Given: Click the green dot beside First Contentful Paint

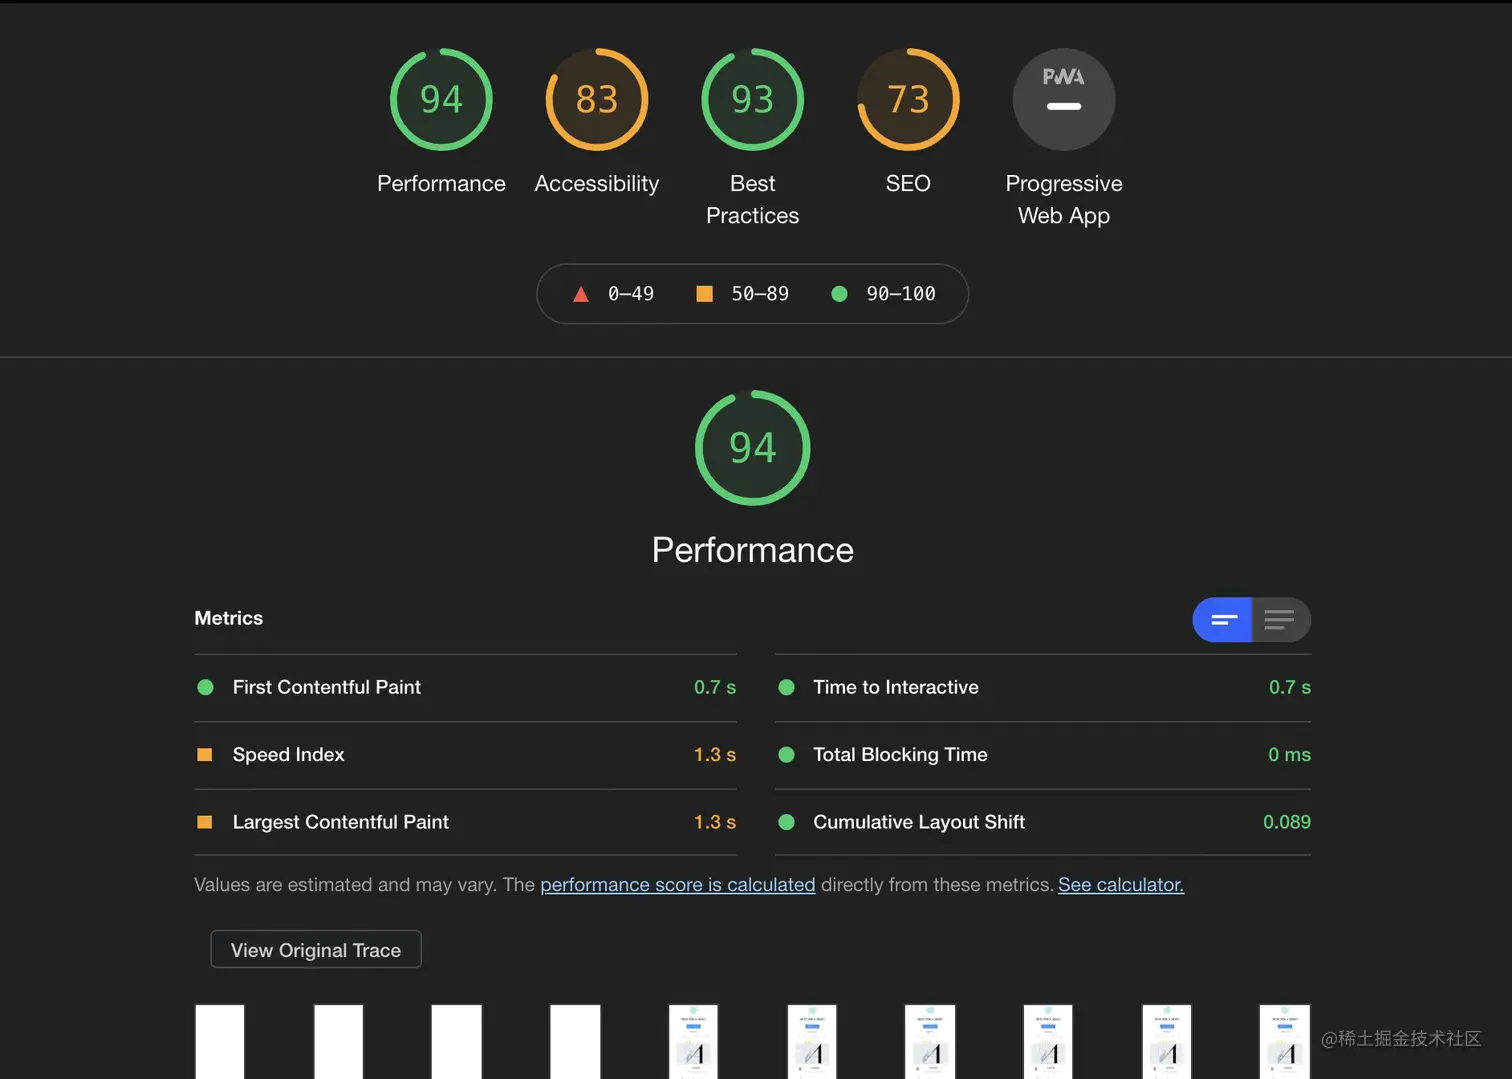Looking at the screenshot, I should pos(205,688).
